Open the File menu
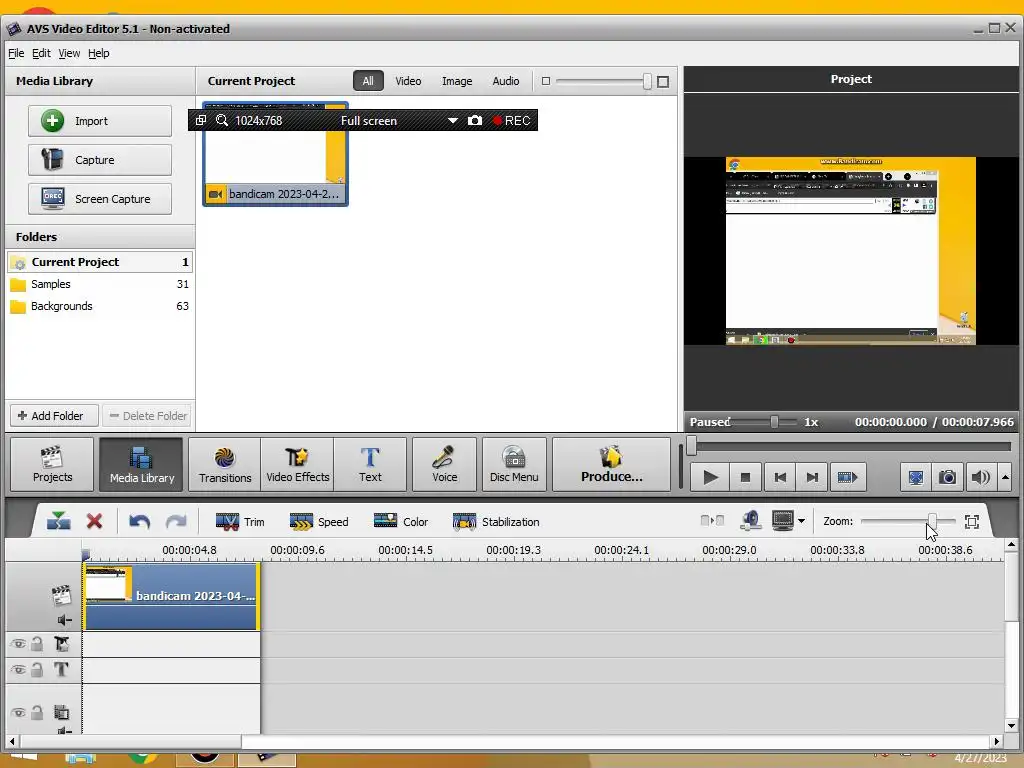 pos(16,54)
